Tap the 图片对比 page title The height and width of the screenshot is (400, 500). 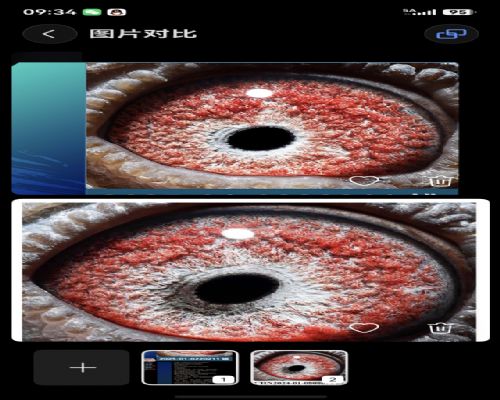click(x=143, y=34)
